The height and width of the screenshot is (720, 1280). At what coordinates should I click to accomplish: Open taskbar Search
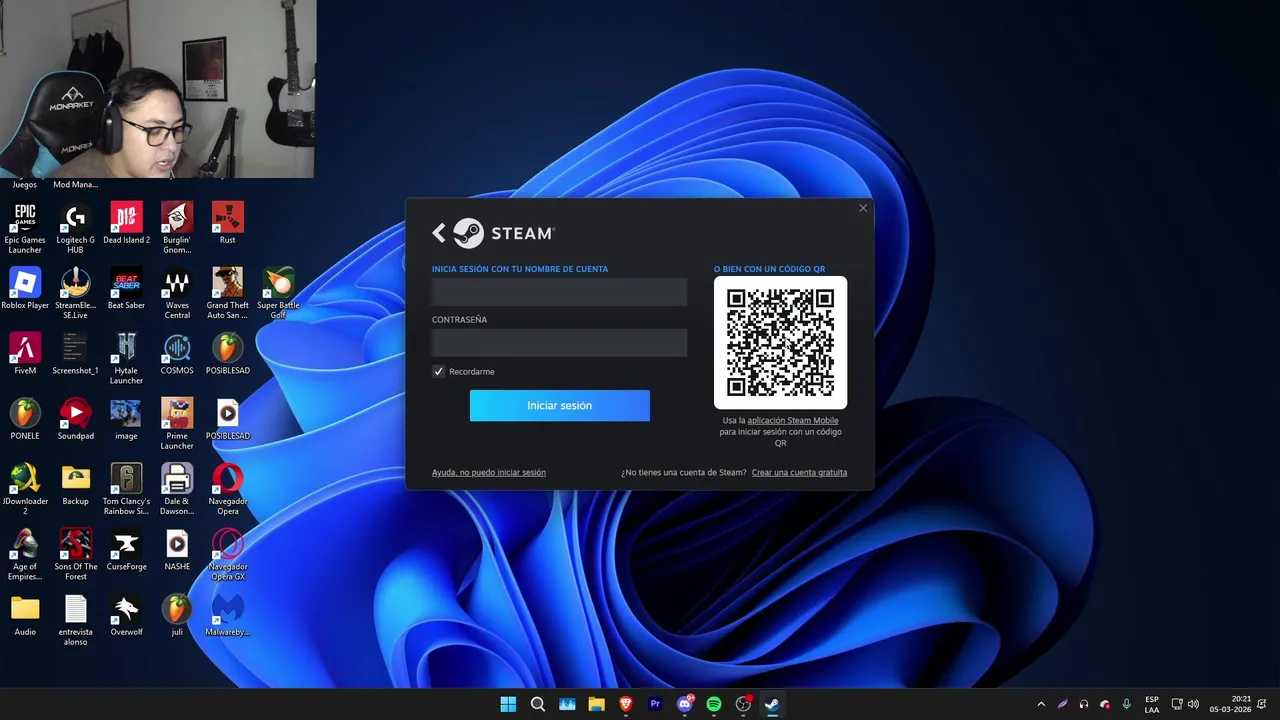click(538, 704)
